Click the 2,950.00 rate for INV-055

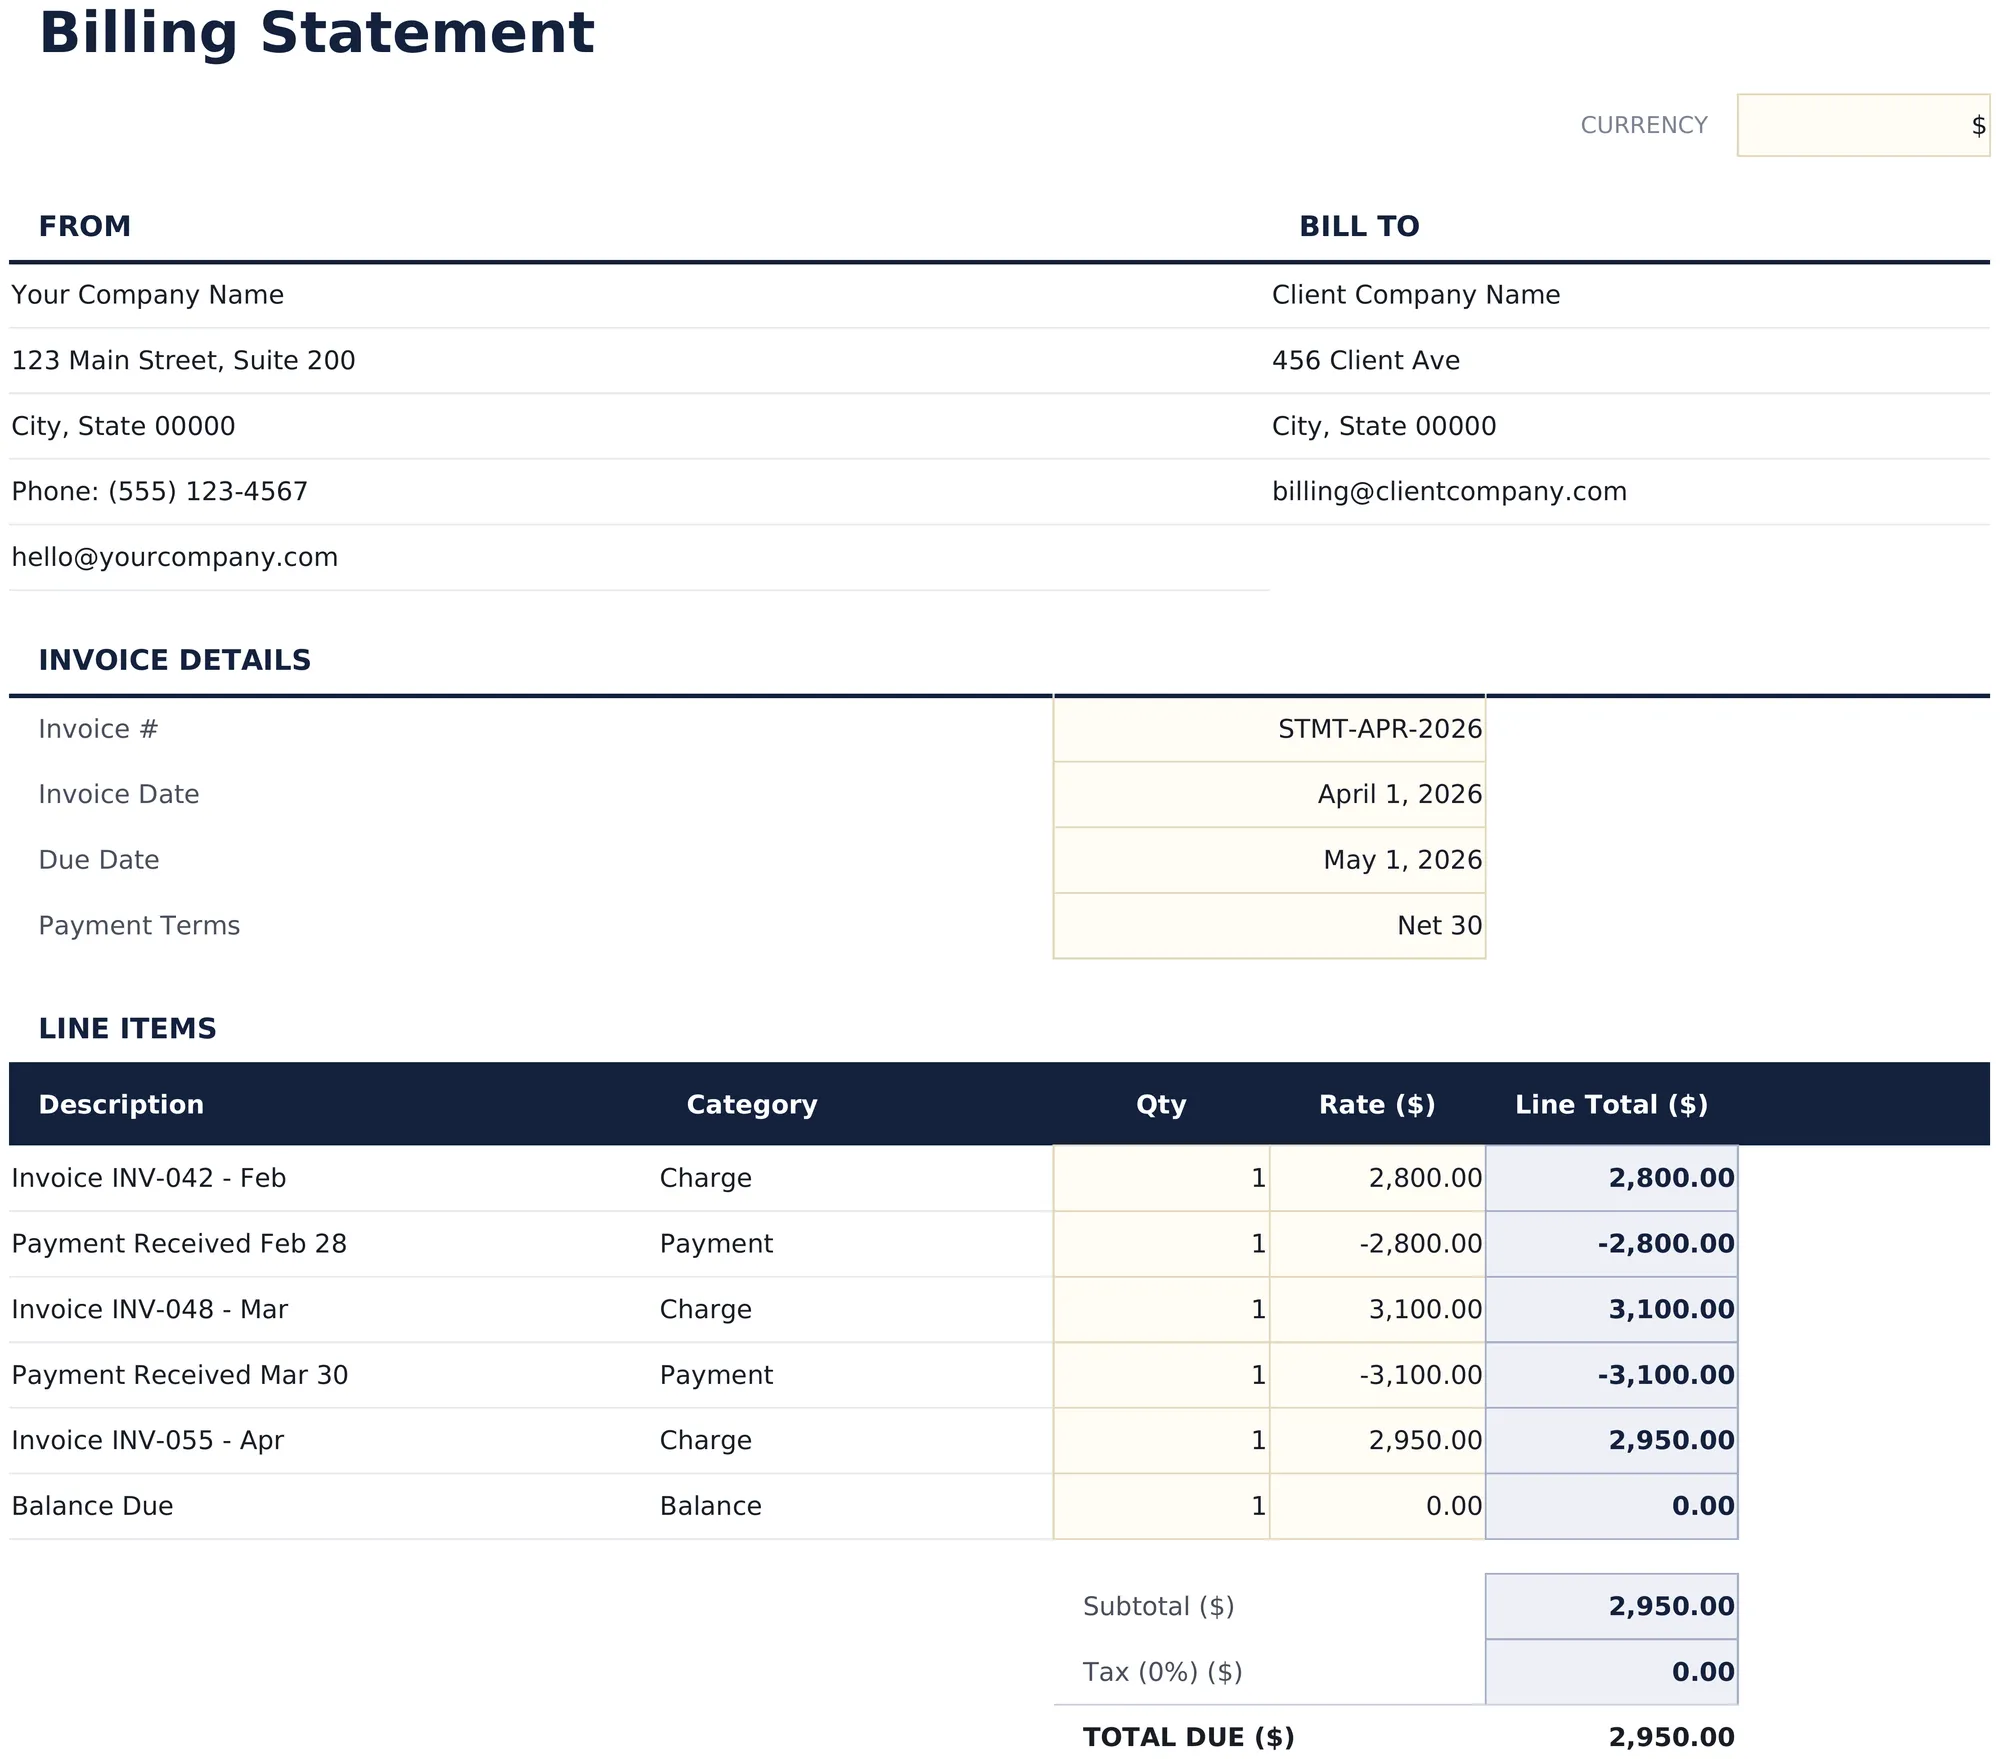tap(1377, 1440)
